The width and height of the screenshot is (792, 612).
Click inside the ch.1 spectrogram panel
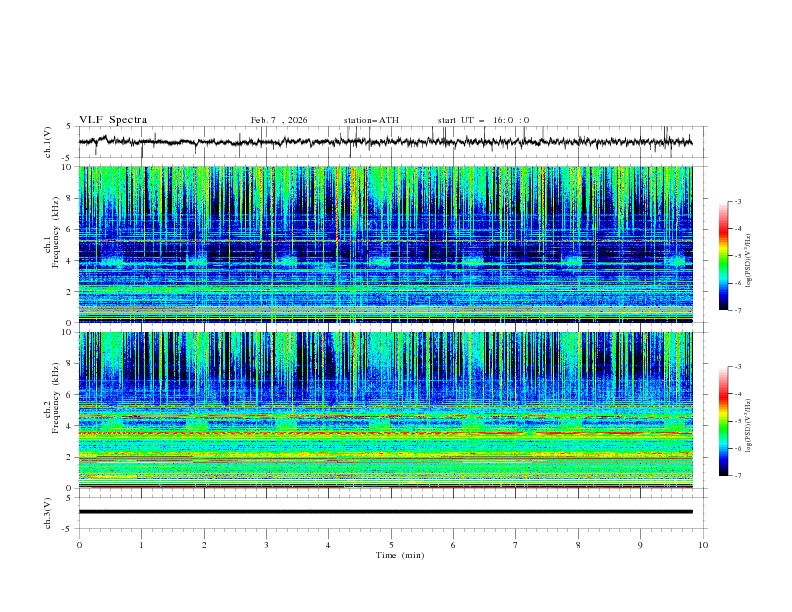[385, 244]
